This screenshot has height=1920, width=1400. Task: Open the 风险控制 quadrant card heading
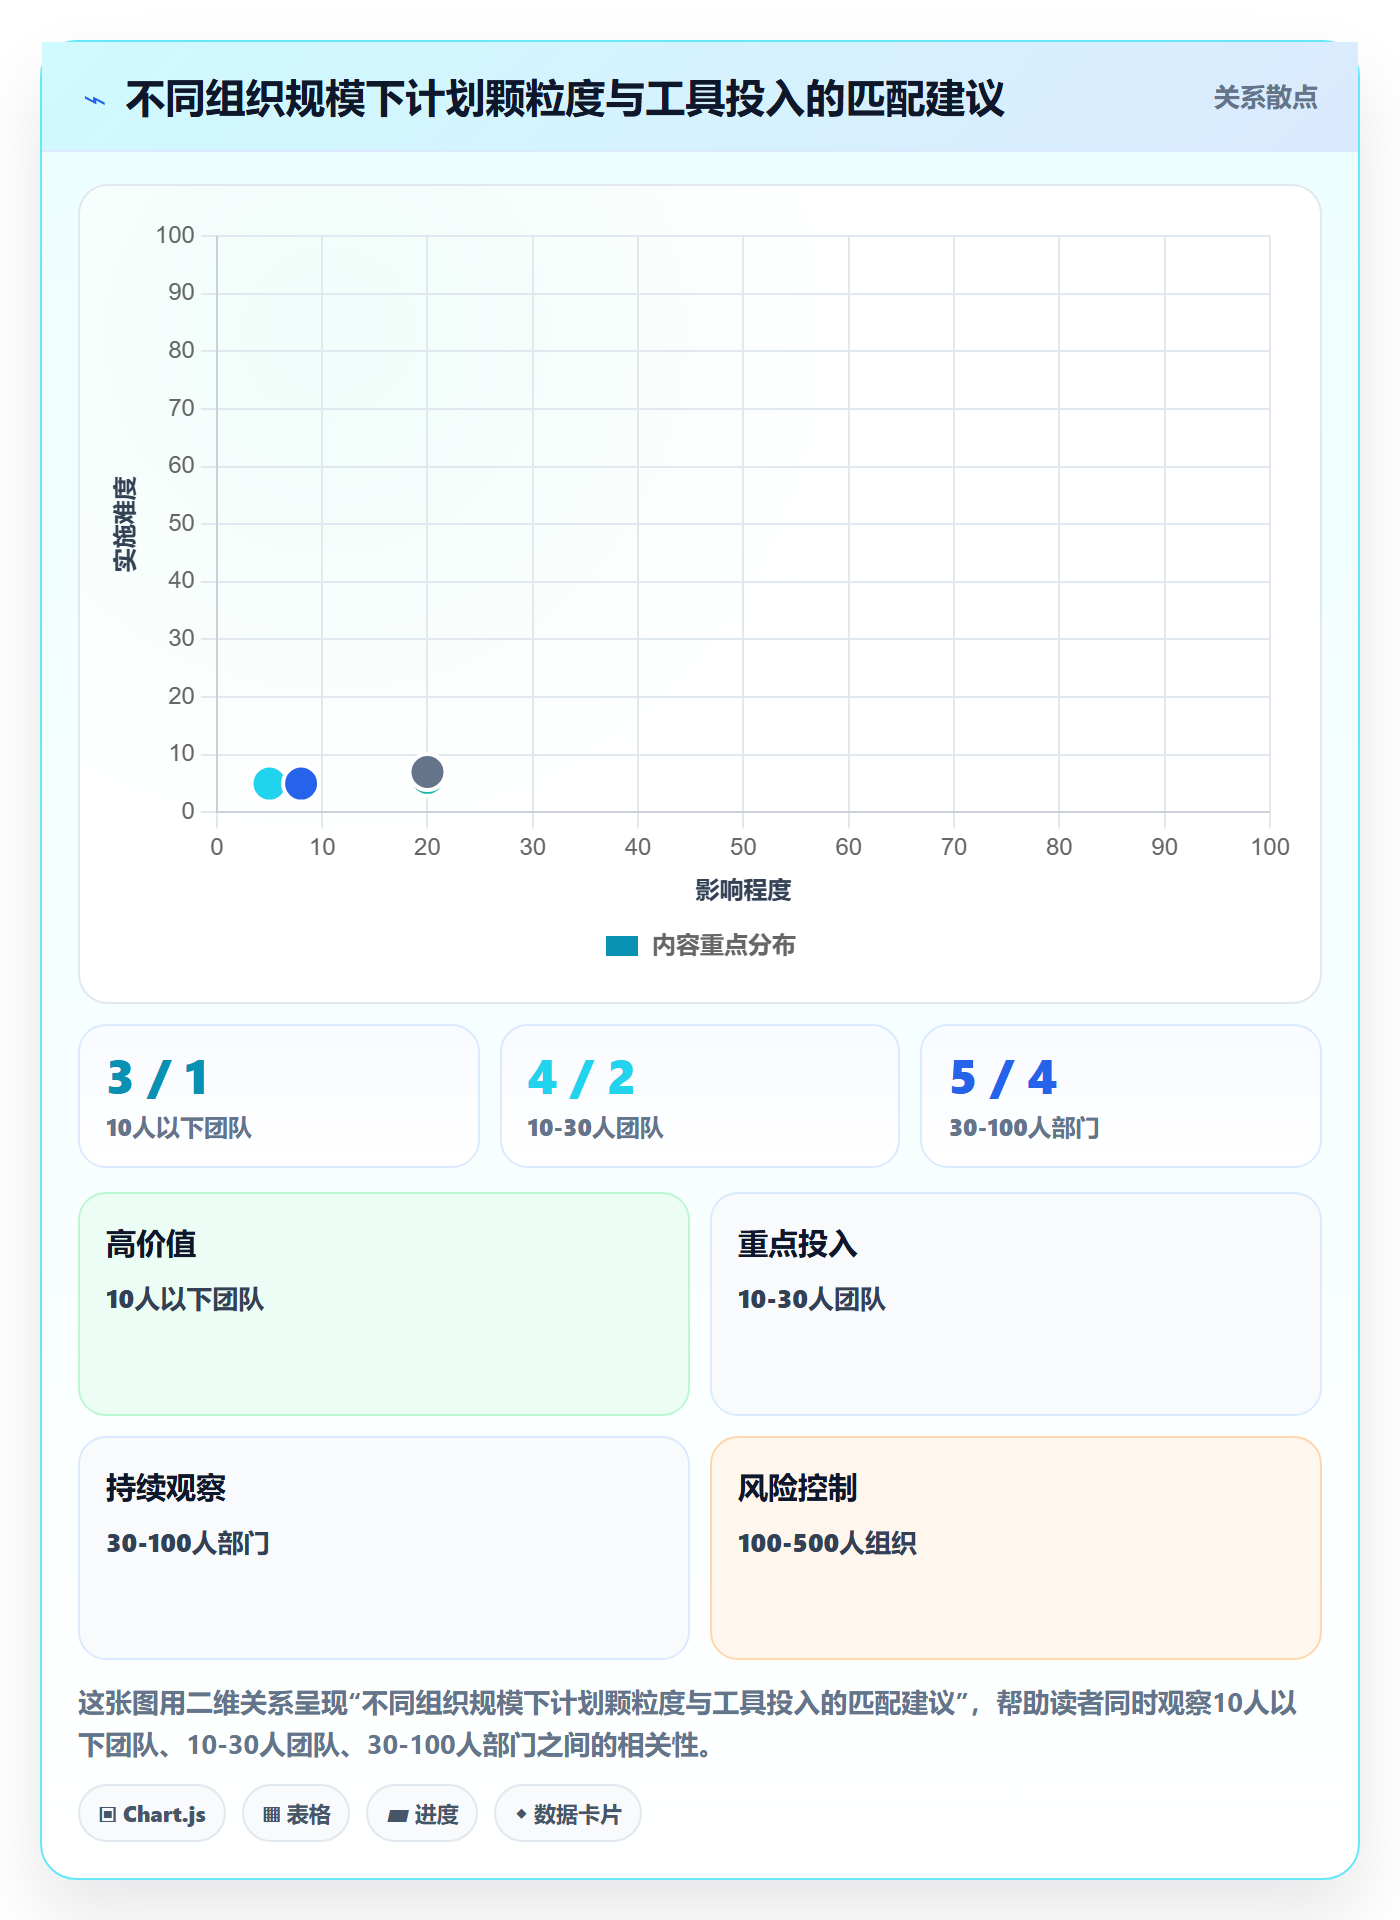point(798,1488)
